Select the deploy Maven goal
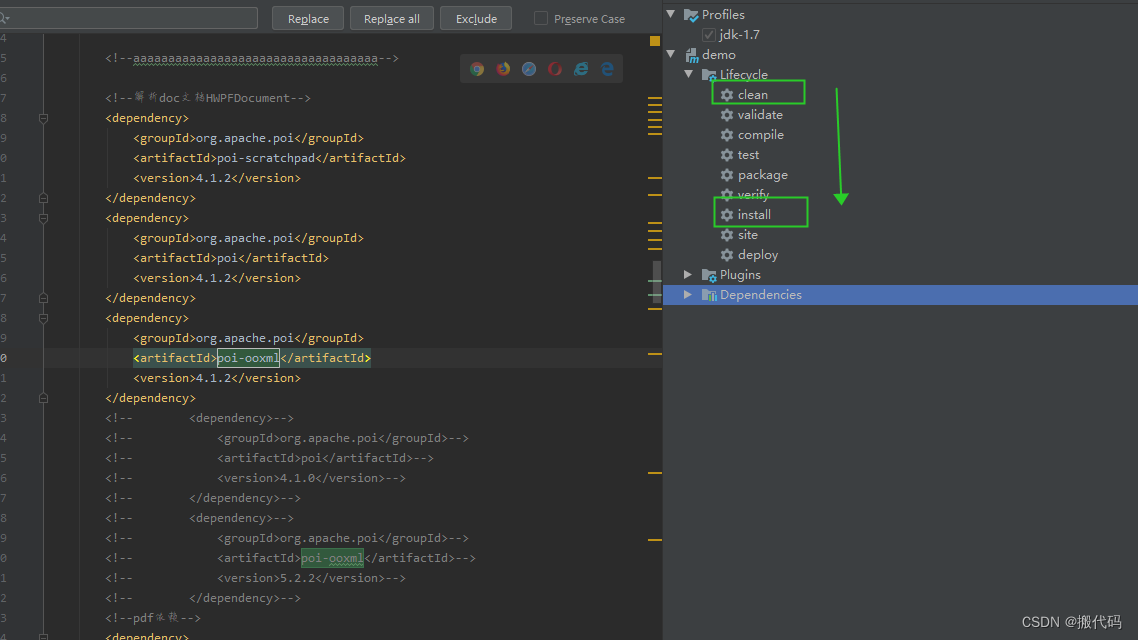This screenshot has height=640, width=1138. click(x=756, y=254)
